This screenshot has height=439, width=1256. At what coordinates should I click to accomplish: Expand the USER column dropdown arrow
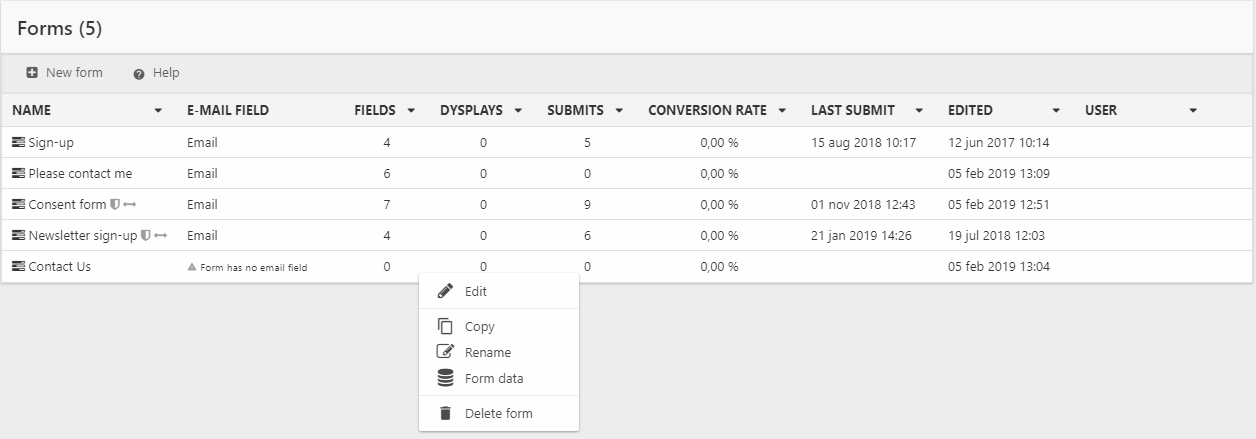click(x=1193, y=111)
